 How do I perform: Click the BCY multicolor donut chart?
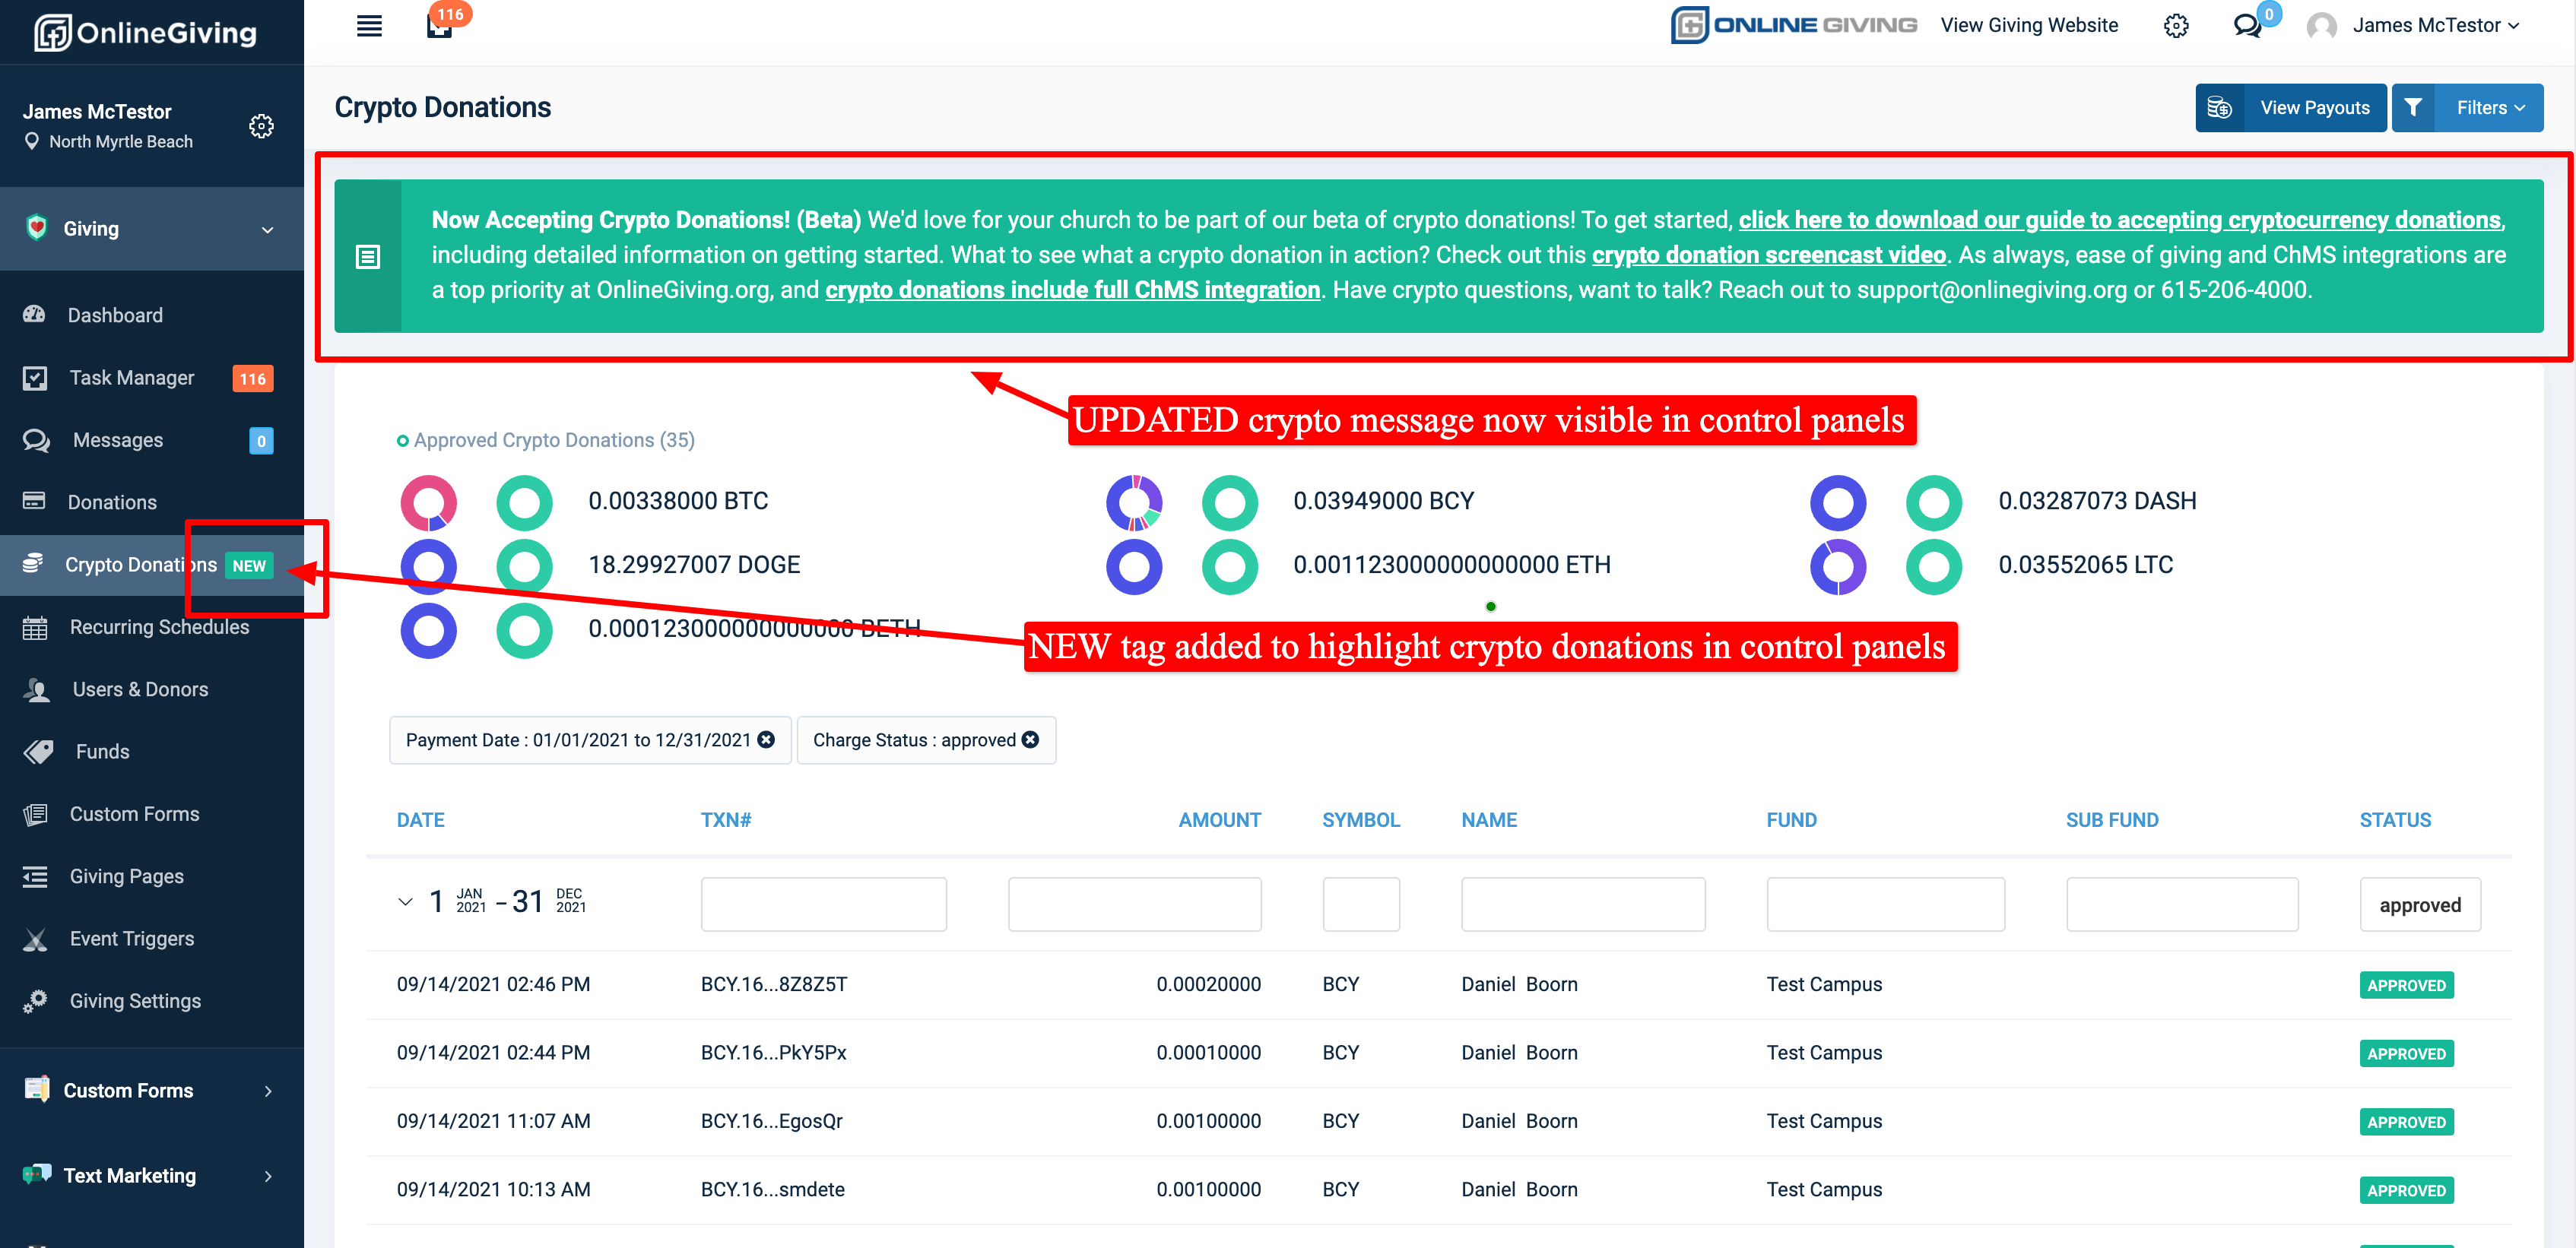click(x=1134, y=502)
